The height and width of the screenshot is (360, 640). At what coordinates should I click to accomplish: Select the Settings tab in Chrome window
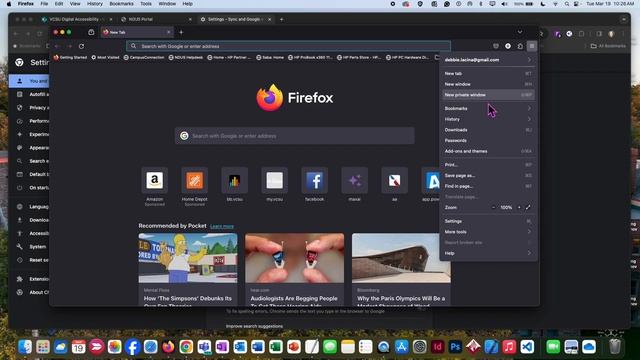235,19
